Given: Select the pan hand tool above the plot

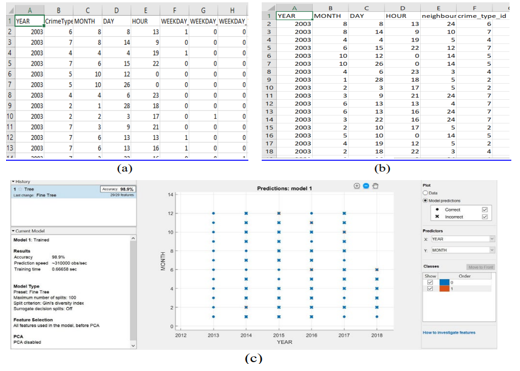Looking at the screenshot, I should click(x=375, y=186).
